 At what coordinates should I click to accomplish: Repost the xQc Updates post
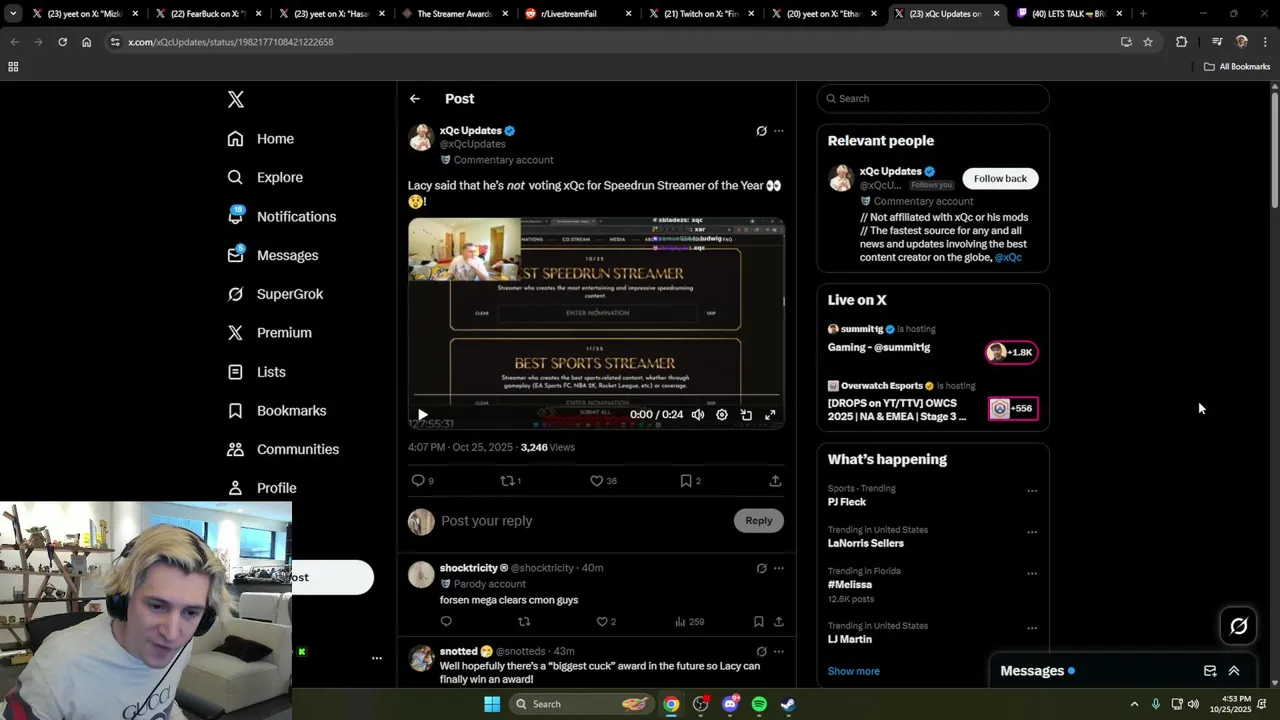coord(510,481)
